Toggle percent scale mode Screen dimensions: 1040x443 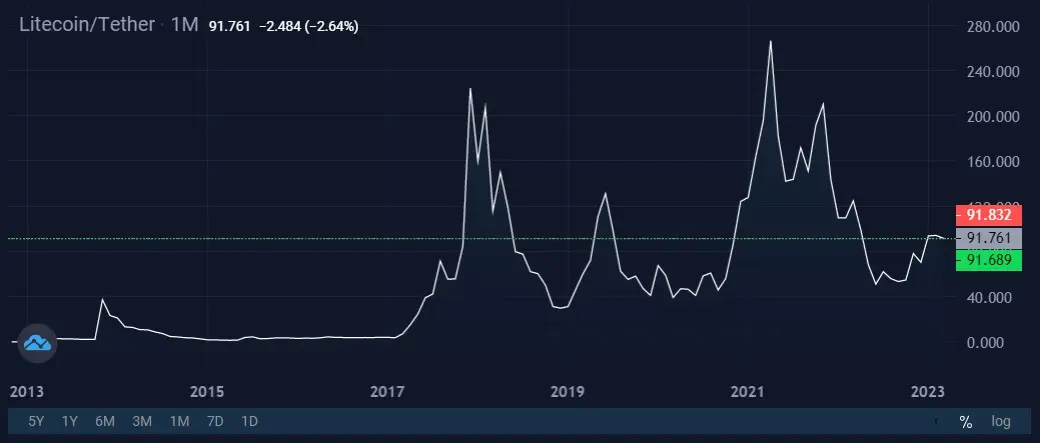coord(966,421)
